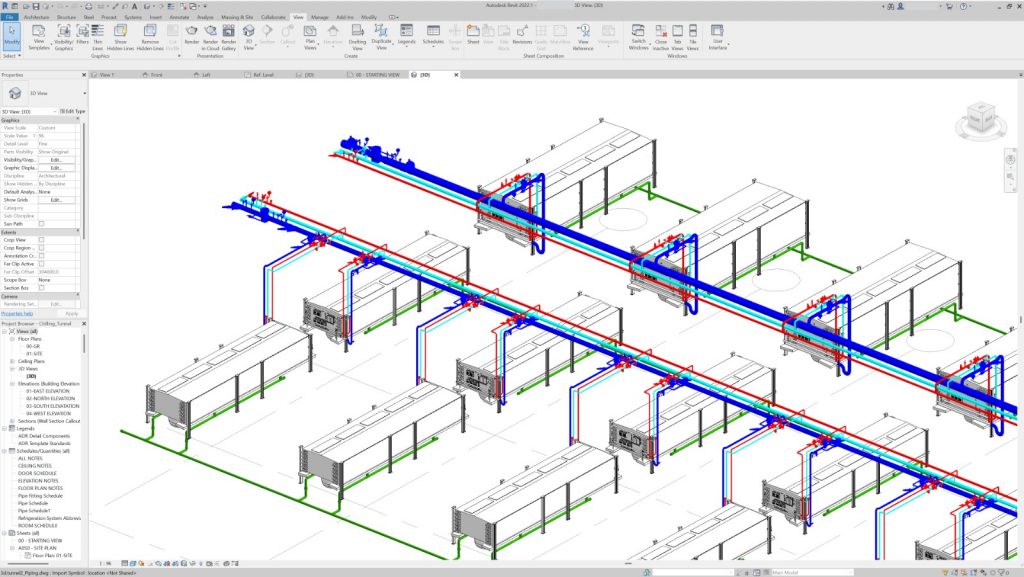Toggle the Annotation Crop checkbox
1024x577 pixels.
42,256
